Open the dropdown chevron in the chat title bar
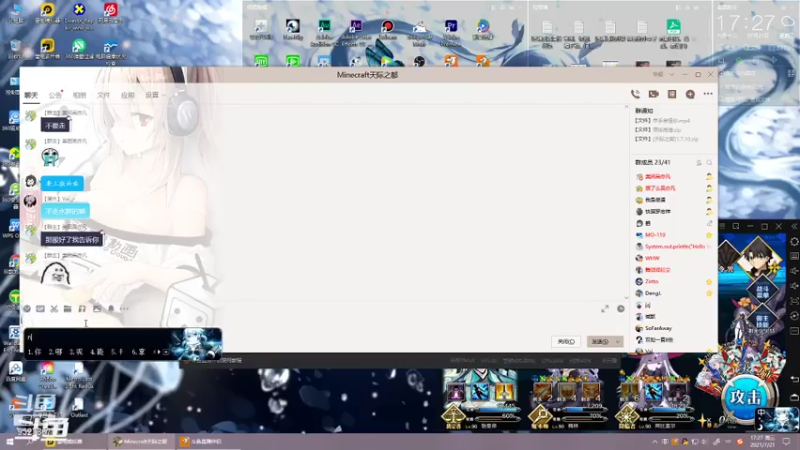 click(x=671, y=74)
